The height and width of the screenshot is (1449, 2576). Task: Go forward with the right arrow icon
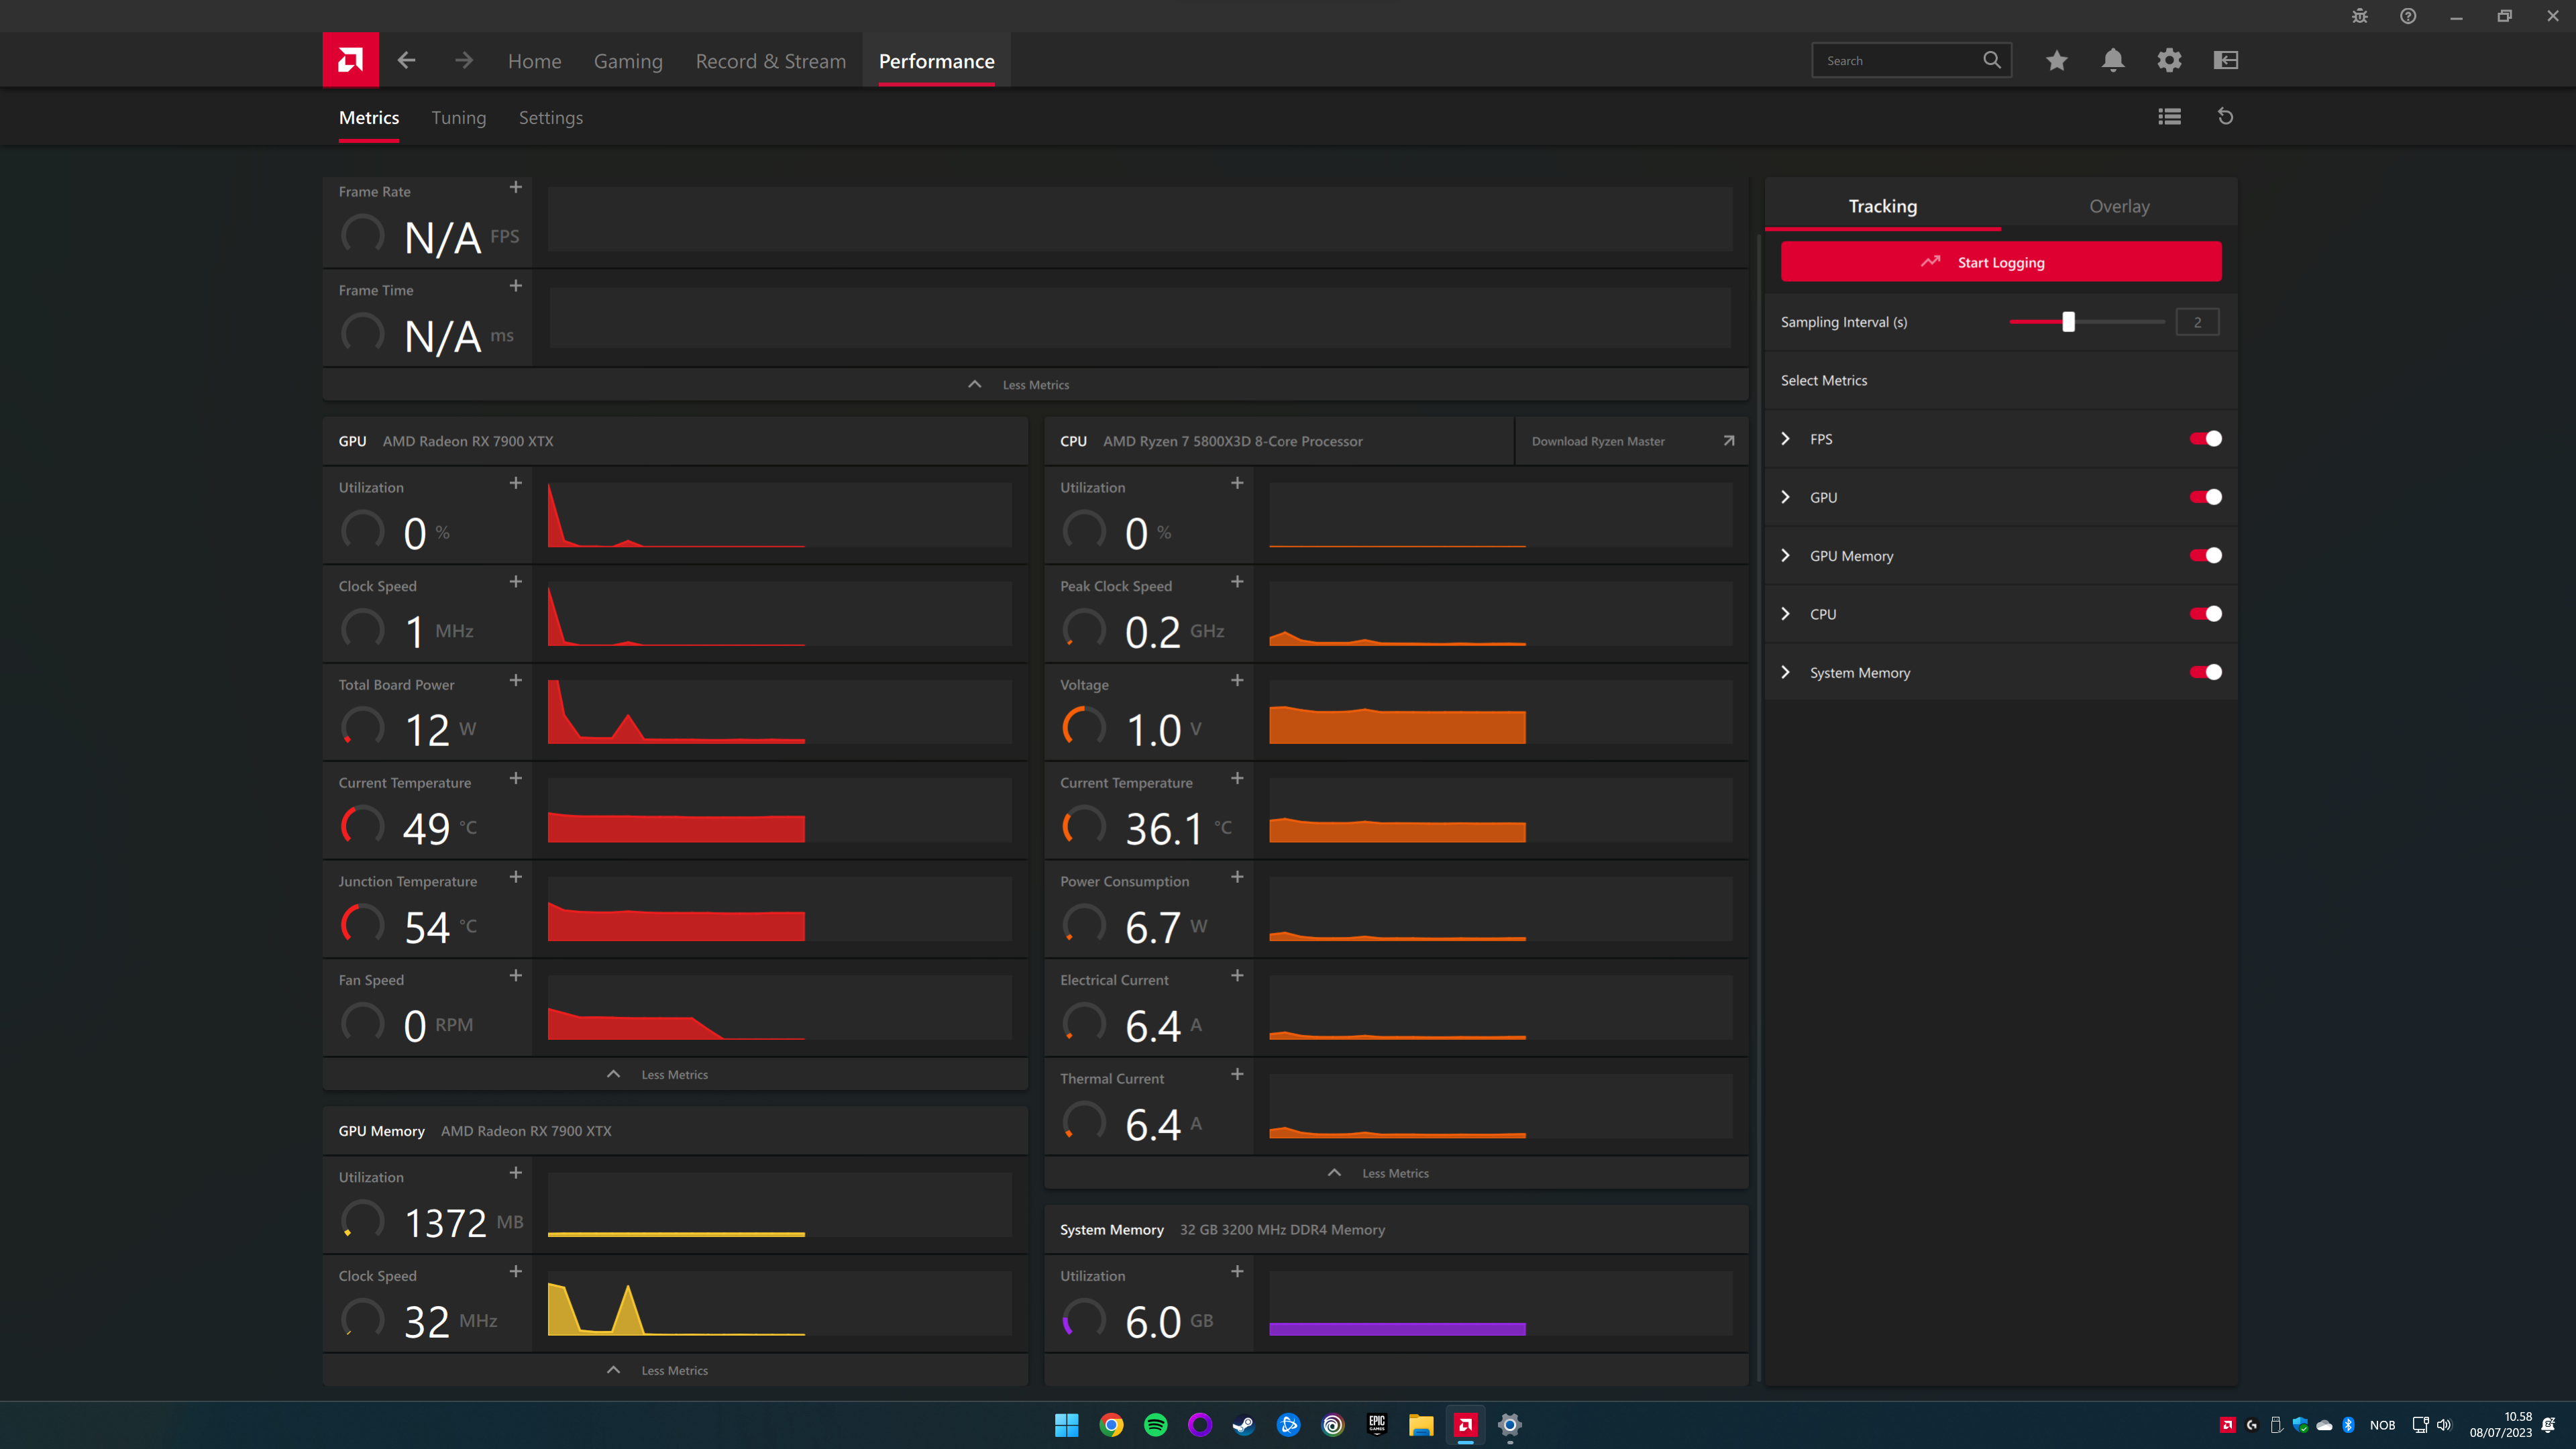coord(464,60)
